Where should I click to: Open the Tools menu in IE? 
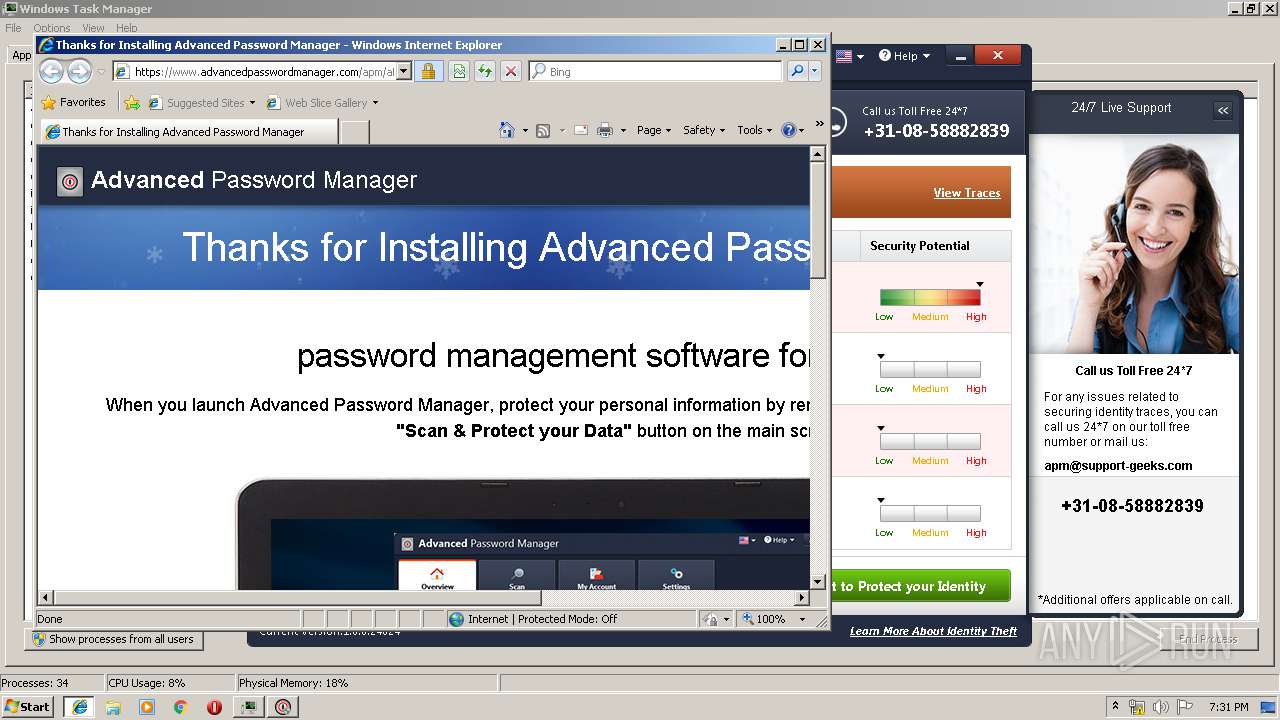click(x=754, y=130)
